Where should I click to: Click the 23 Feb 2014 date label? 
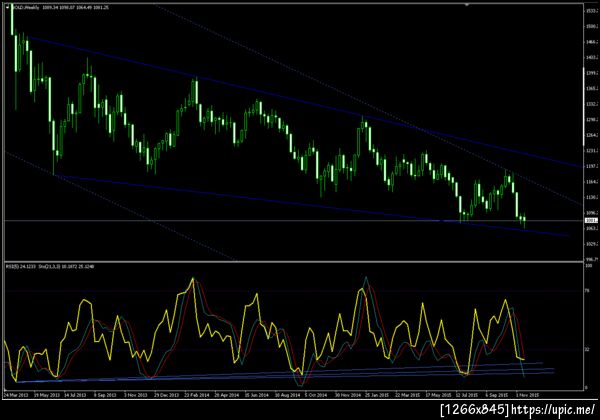tap(197, 395)
